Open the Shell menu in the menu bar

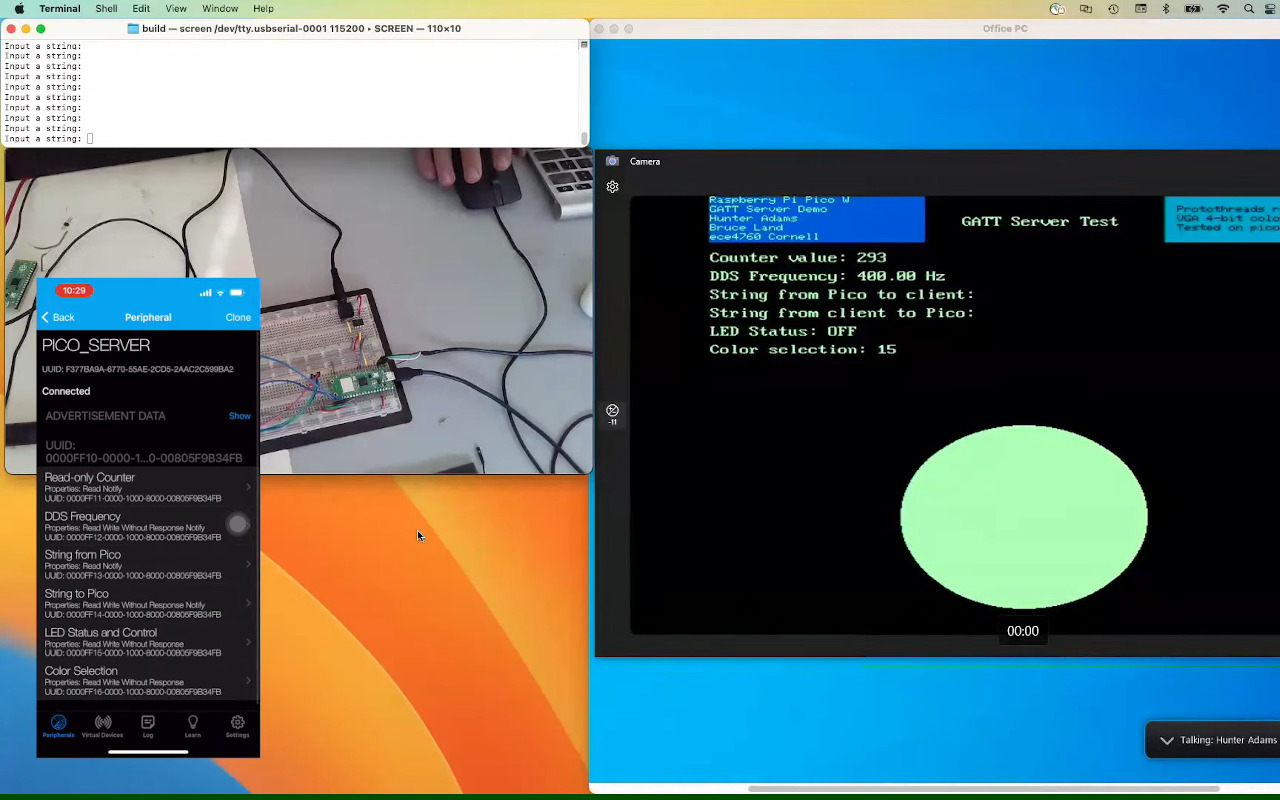pyautogui.click(x=106, y=9)
